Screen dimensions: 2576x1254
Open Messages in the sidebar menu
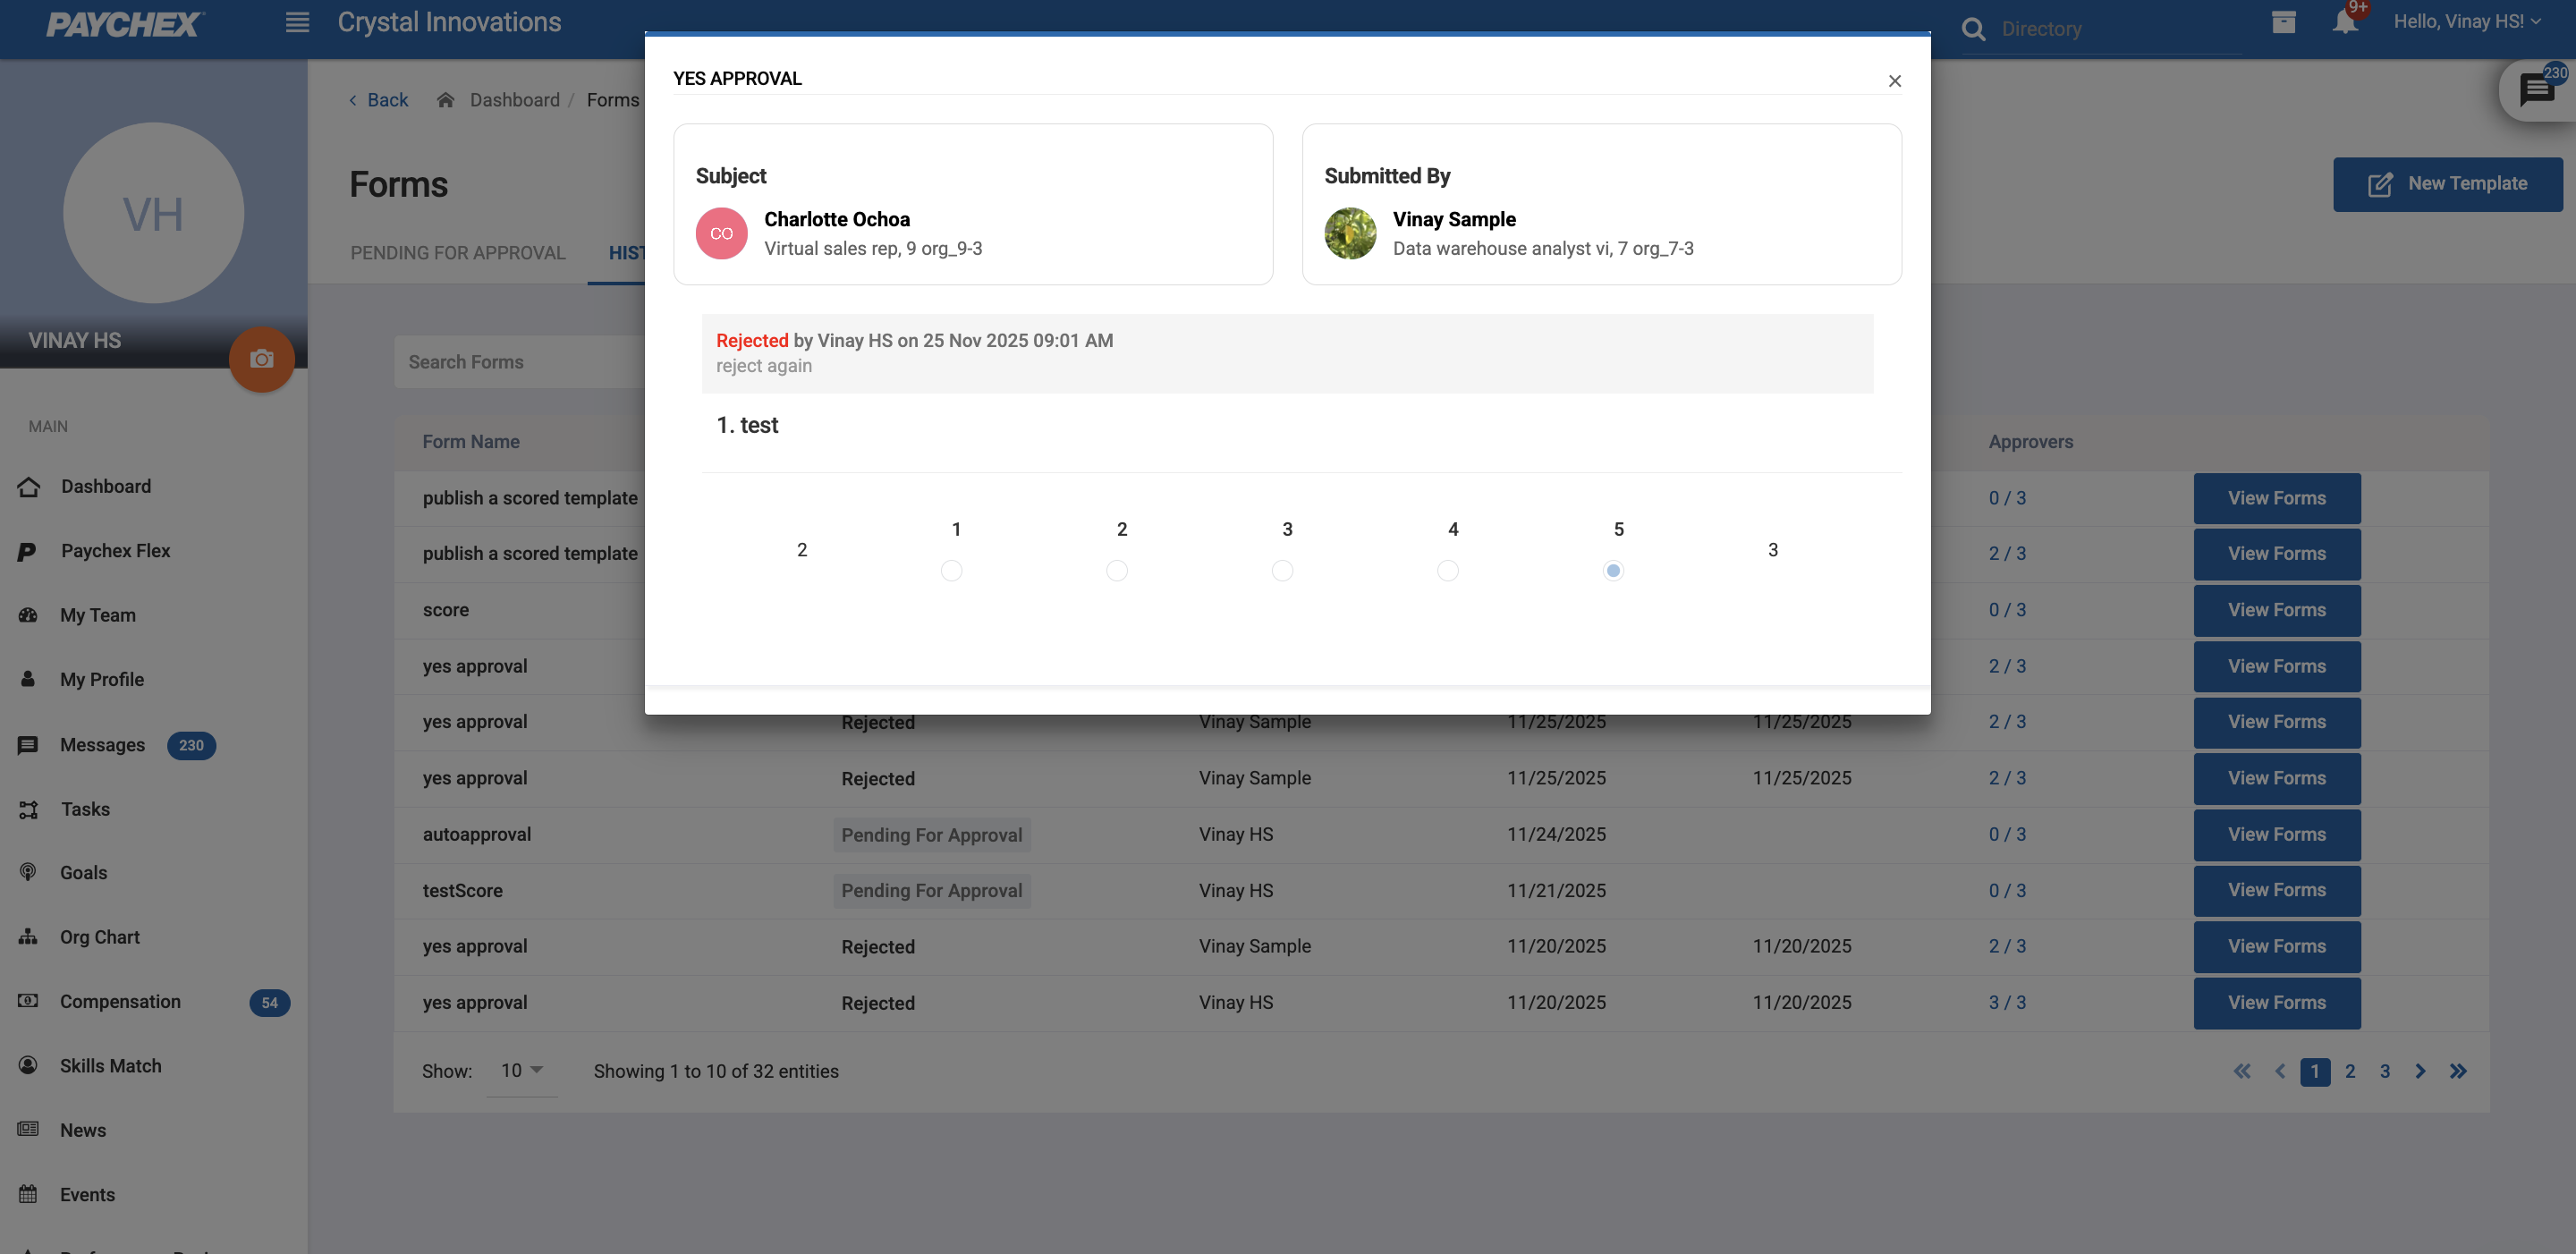point(102,745)
